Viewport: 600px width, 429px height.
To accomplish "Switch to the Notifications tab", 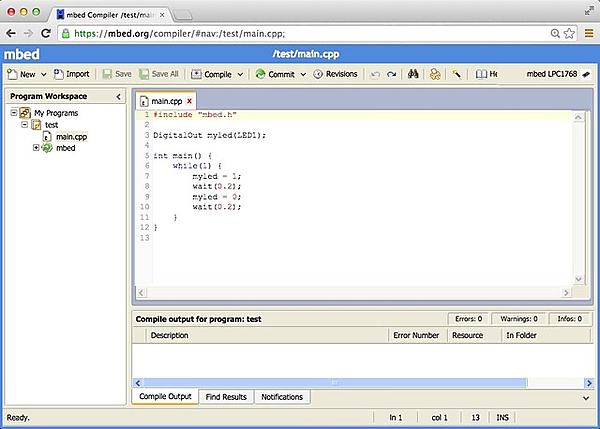I will [x=282, y=397].
